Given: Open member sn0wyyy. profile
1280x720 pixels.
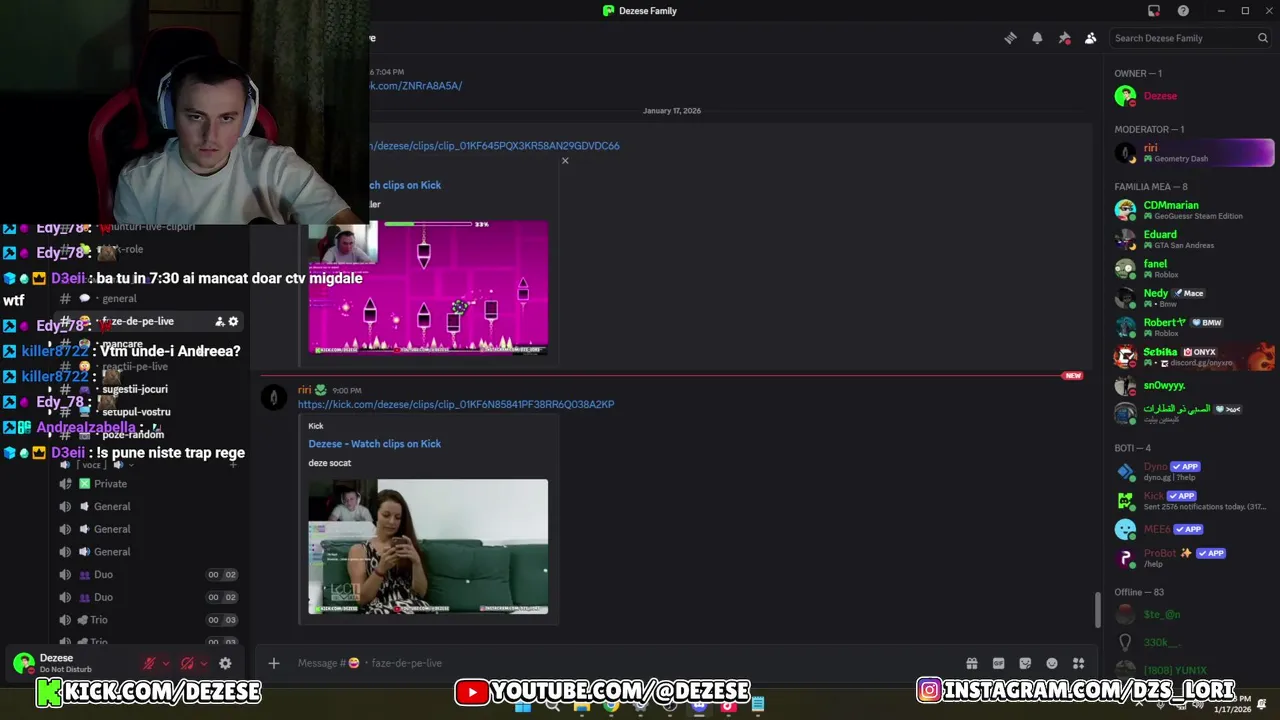Looking at the screenshot, I should [1192, 385].
